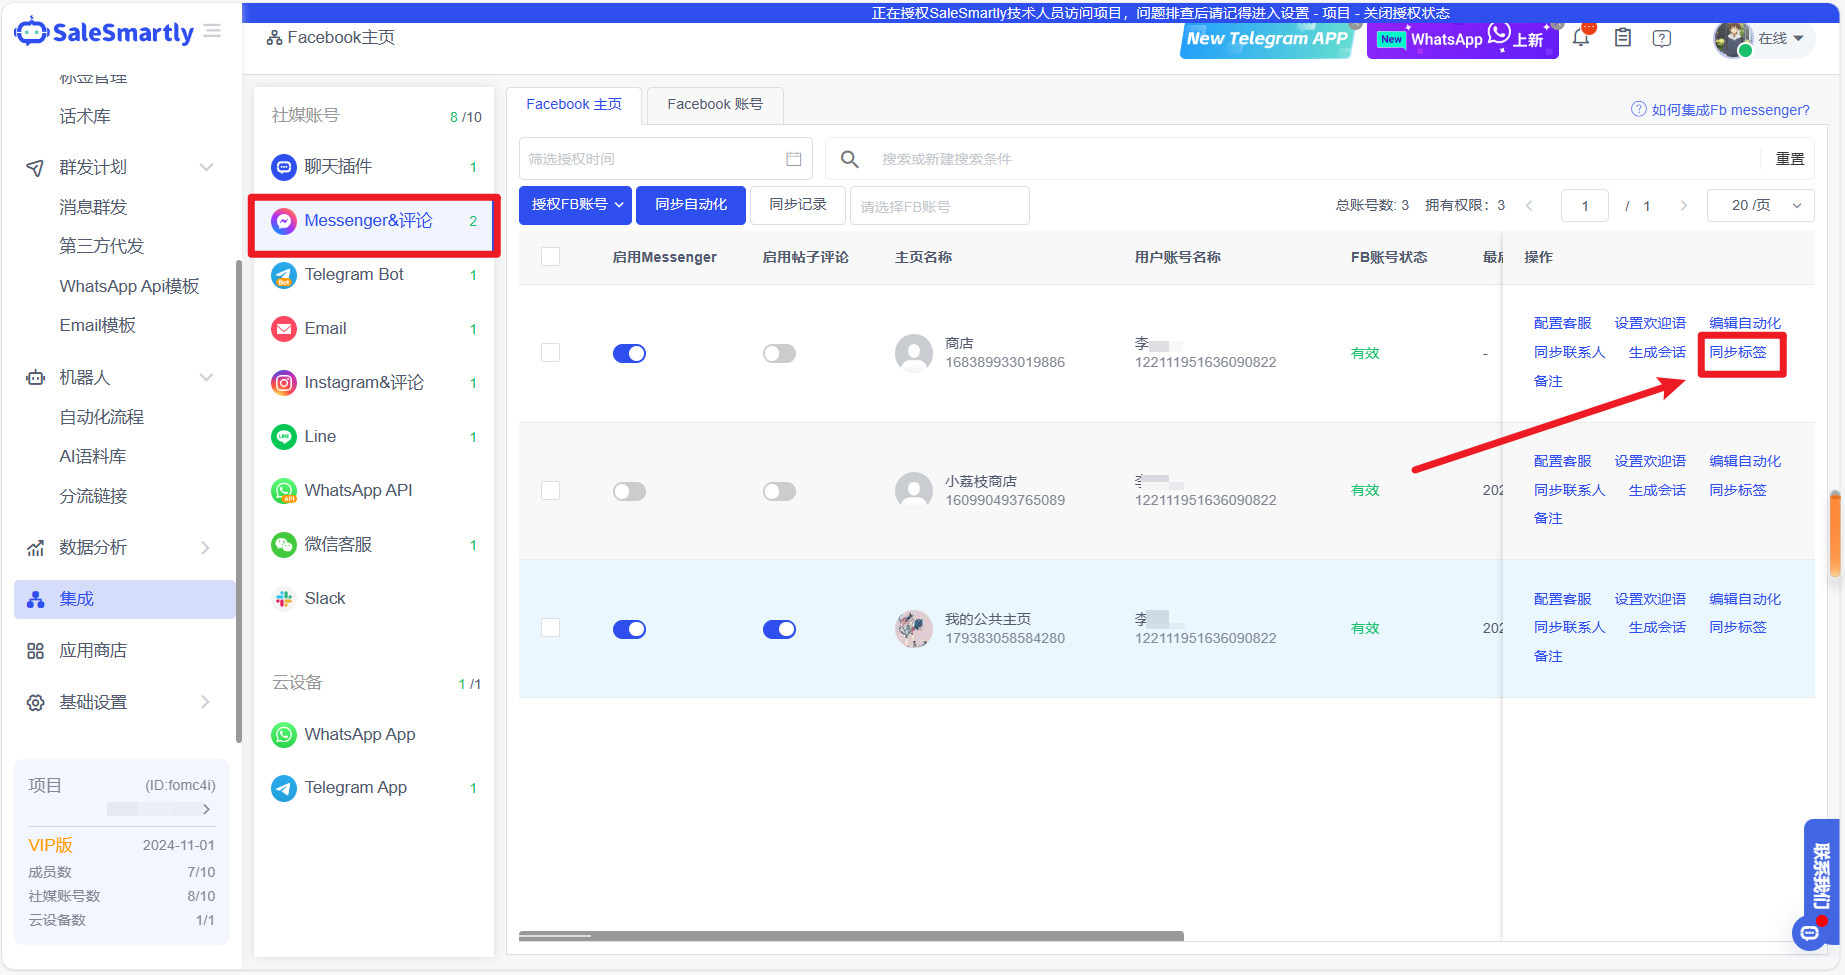
Task: Click the 筛选授权时间 date filter field
Action: (665, 159)
